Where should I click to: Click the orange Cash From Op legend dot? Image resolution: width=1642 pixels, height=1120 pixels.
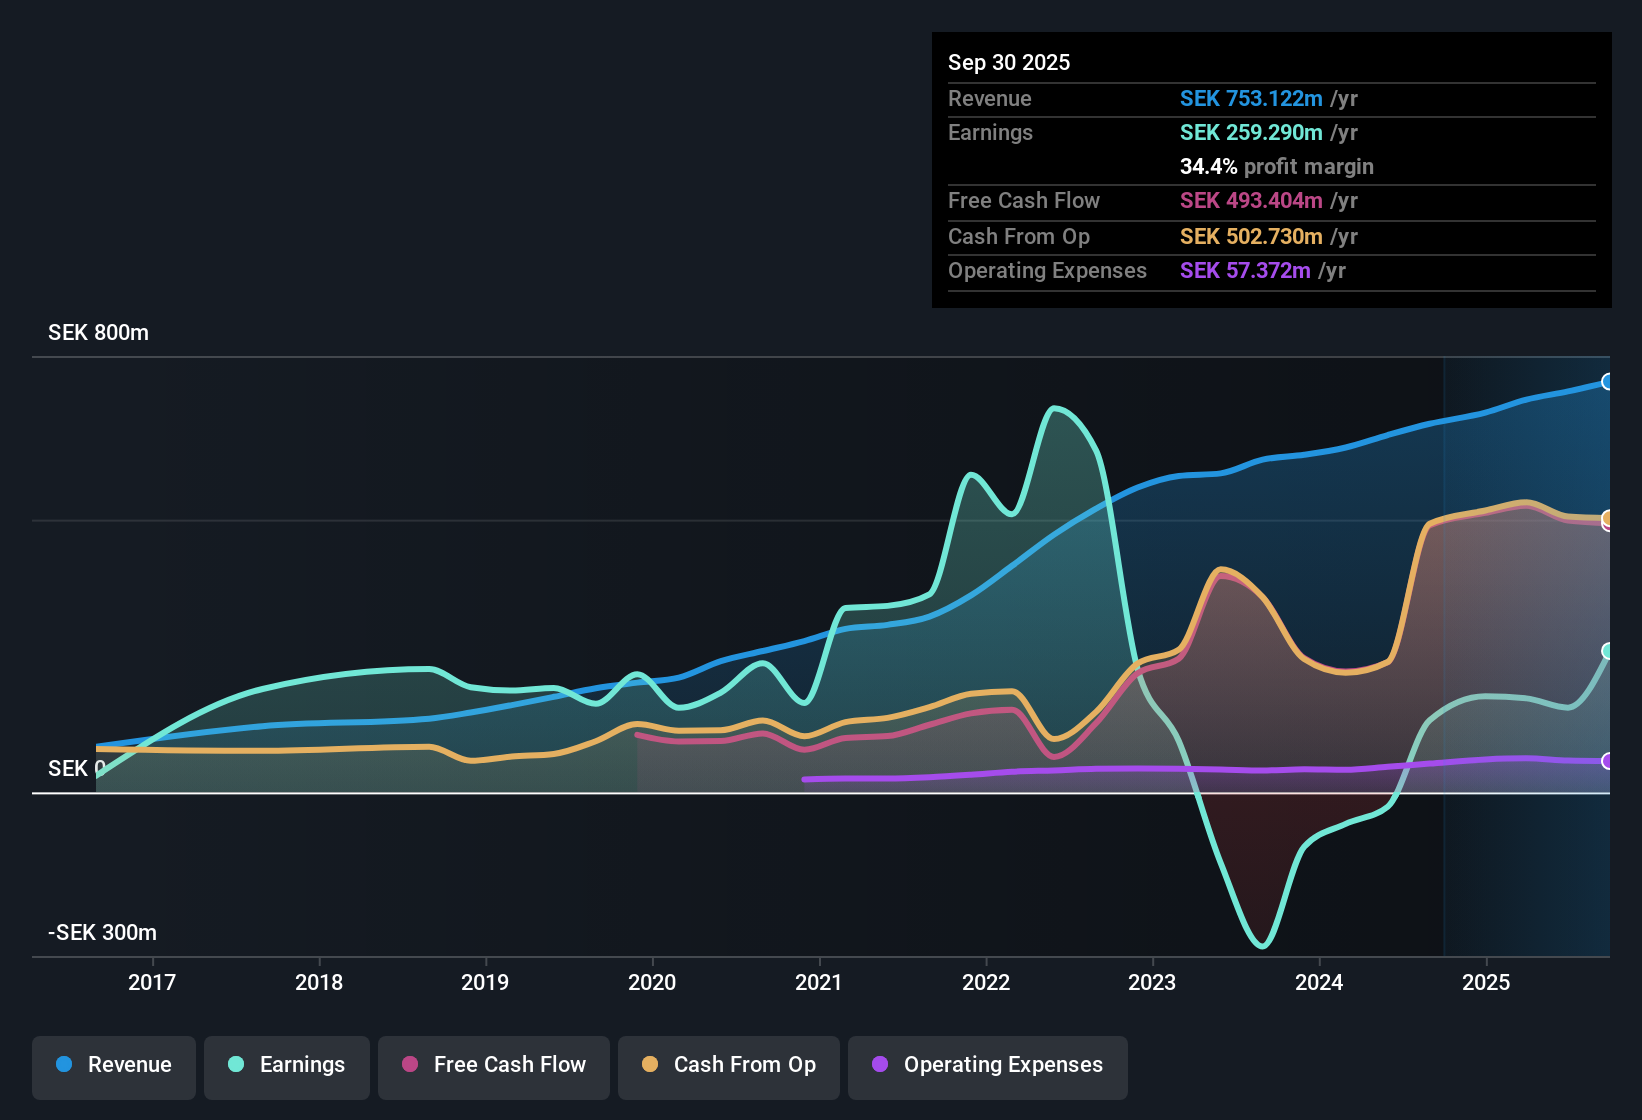(x=650, y=1065)
